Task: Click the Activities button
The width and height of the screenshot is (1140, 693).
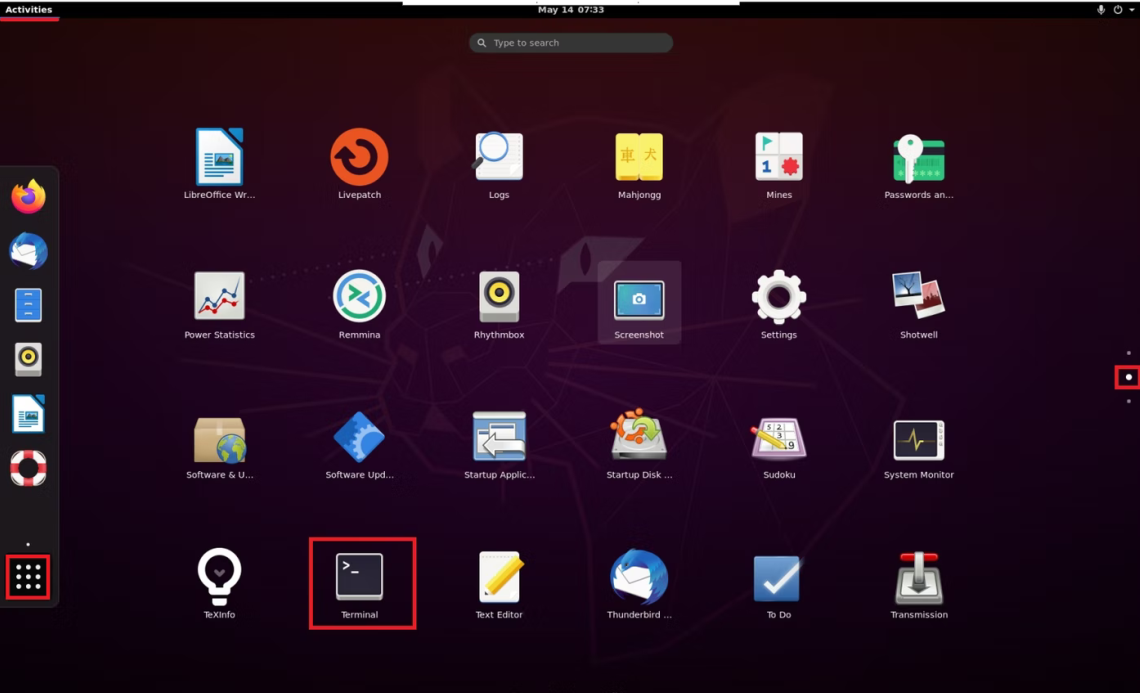Action: tap(29, 9)
